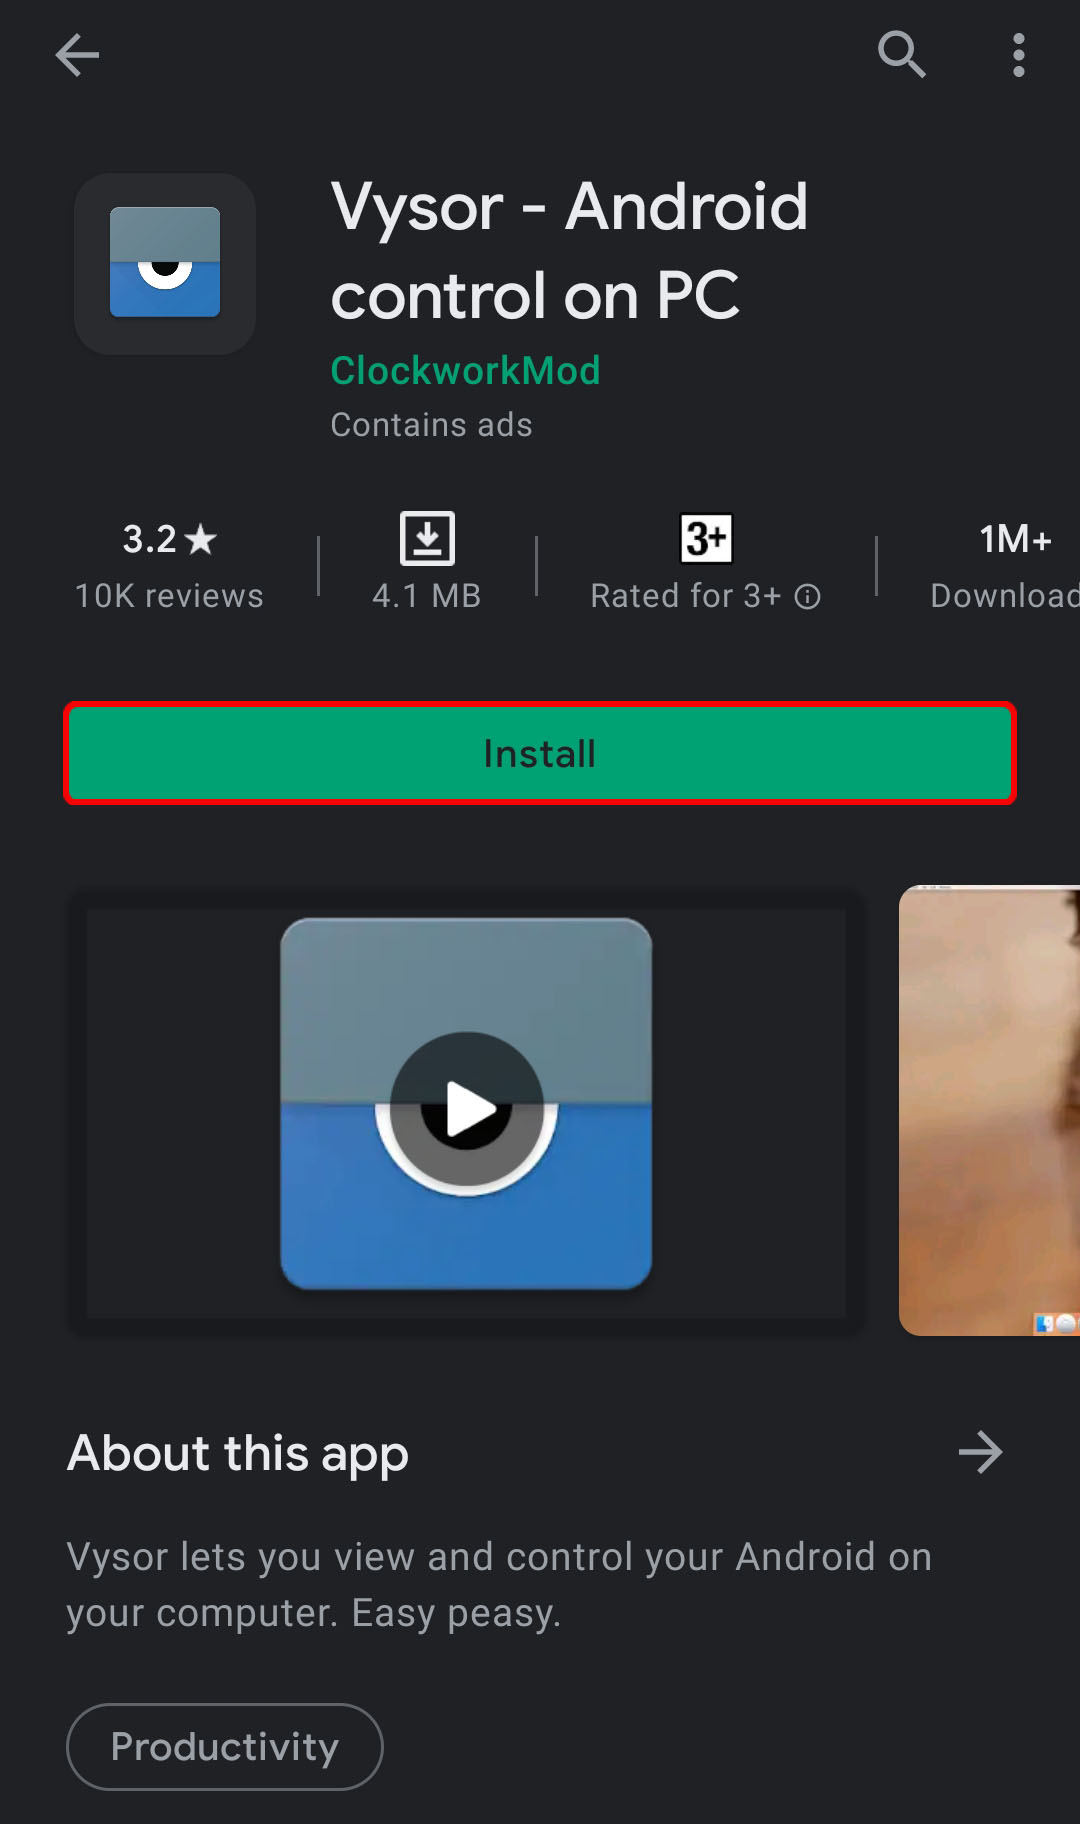The height and width of the screenshot is (1824, 1080).
Task: Tap the 1M+ downloads count
Action: point(1015,539)
